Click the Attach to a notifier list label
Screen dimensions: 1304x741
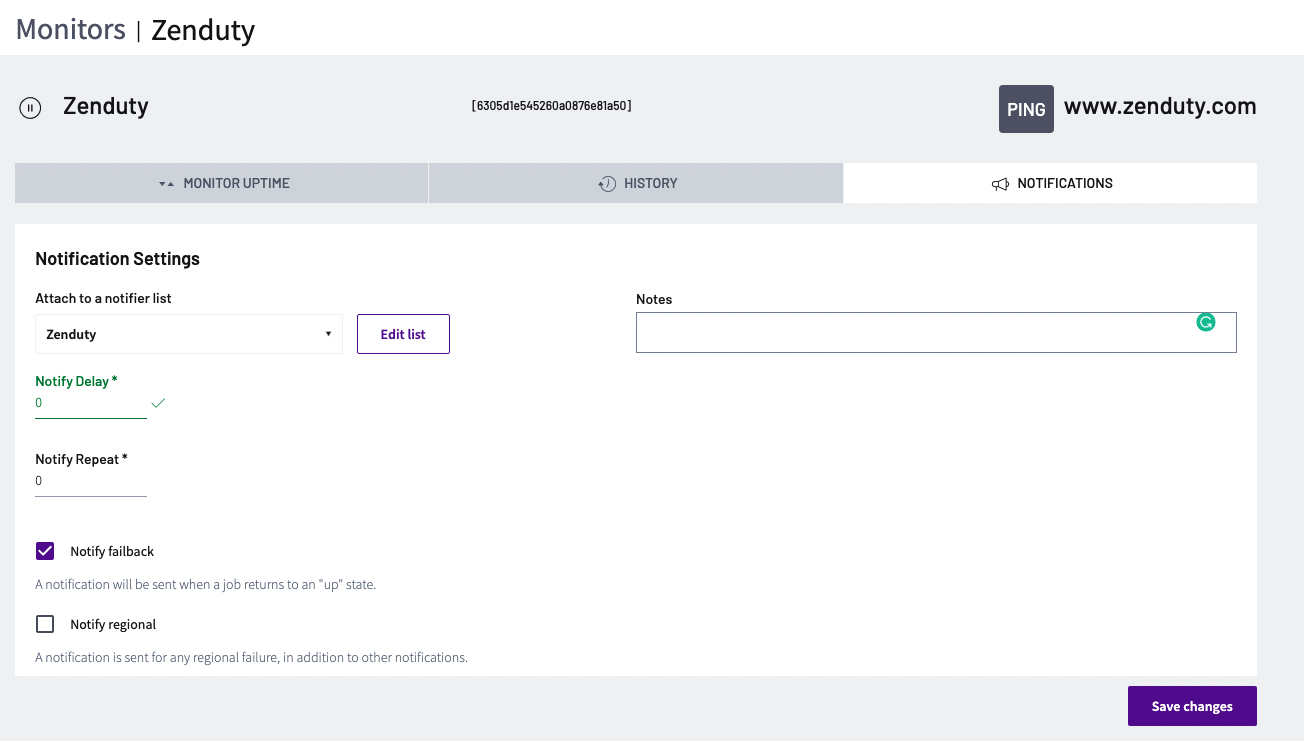click(103, 298)
